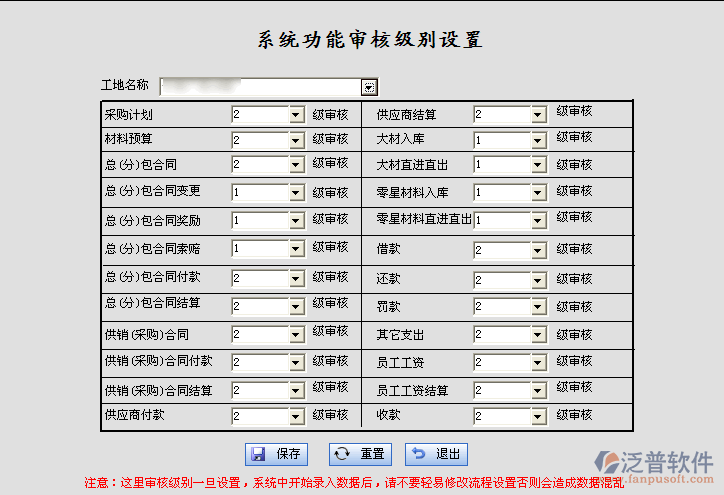This screenshot has height=495, width=724.
Task: Open the 总(分)包合同变更 level dropdown
Action: click(296, 193)
